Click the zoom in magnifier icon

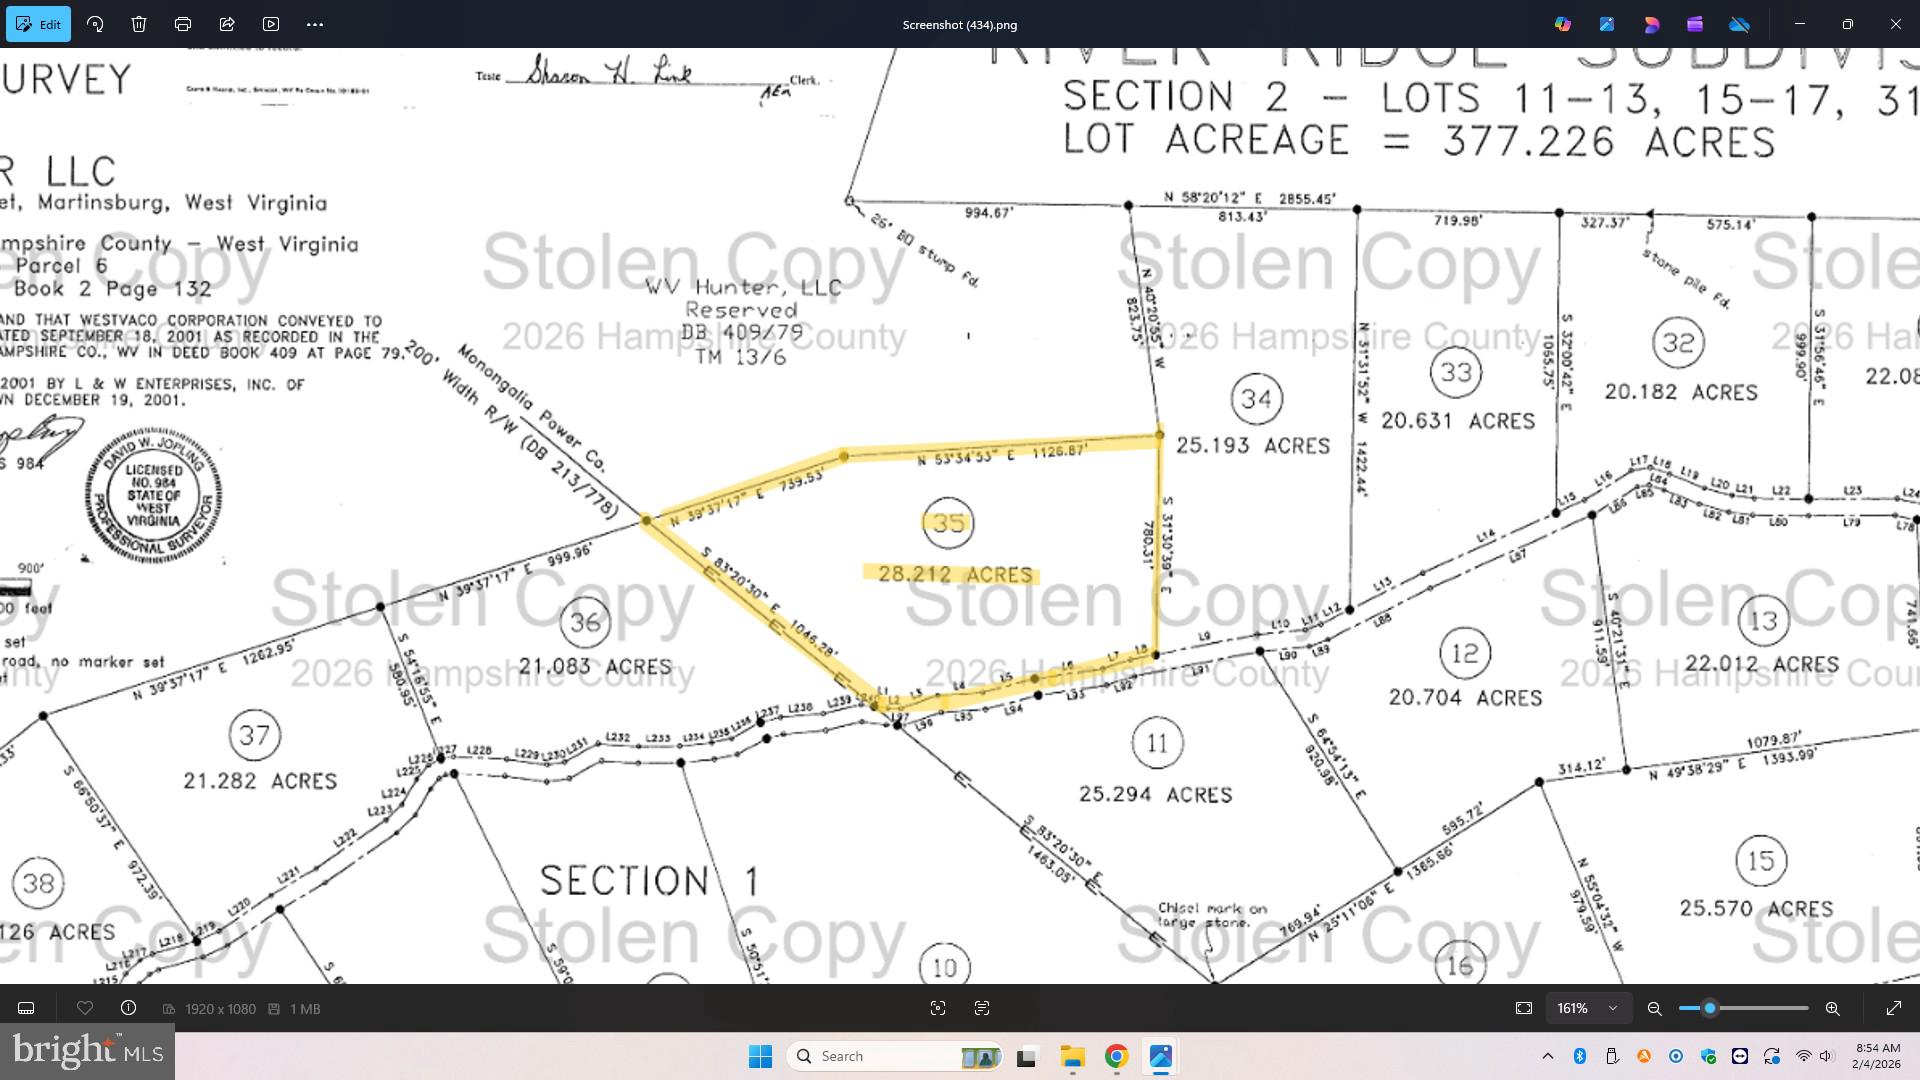1832,1008
